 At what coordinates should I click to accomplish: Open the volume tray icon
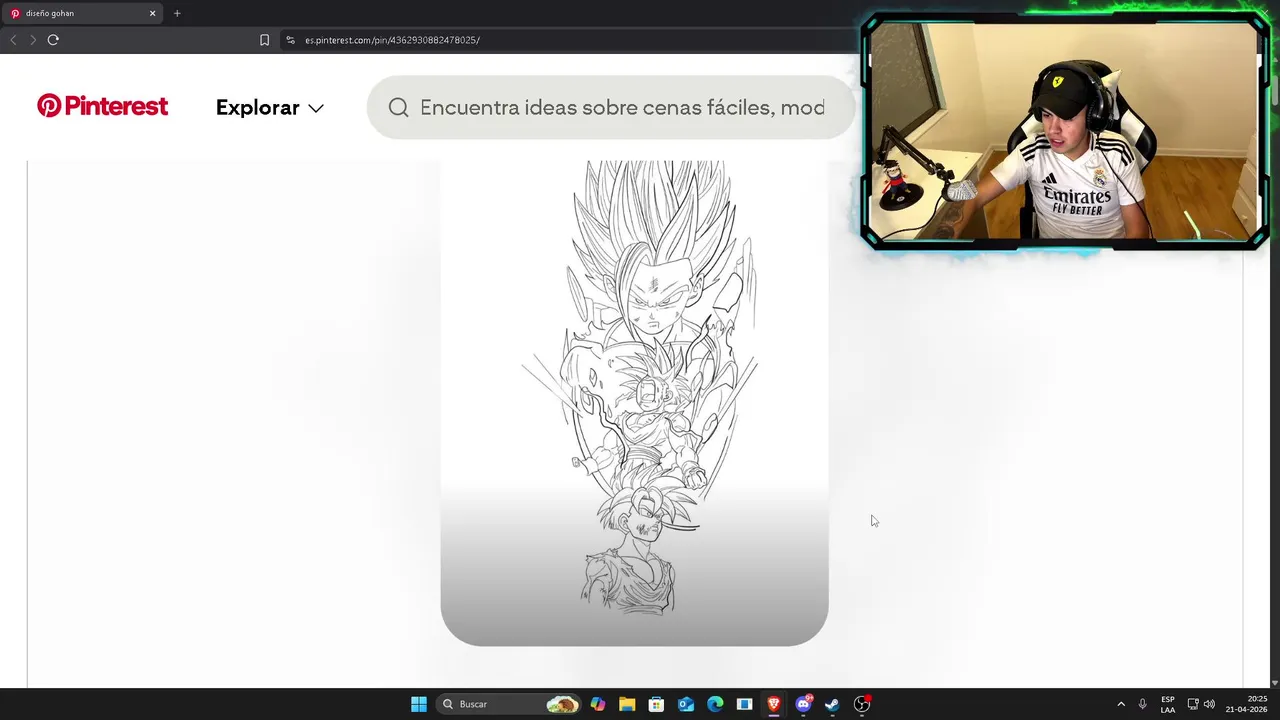1209,704
